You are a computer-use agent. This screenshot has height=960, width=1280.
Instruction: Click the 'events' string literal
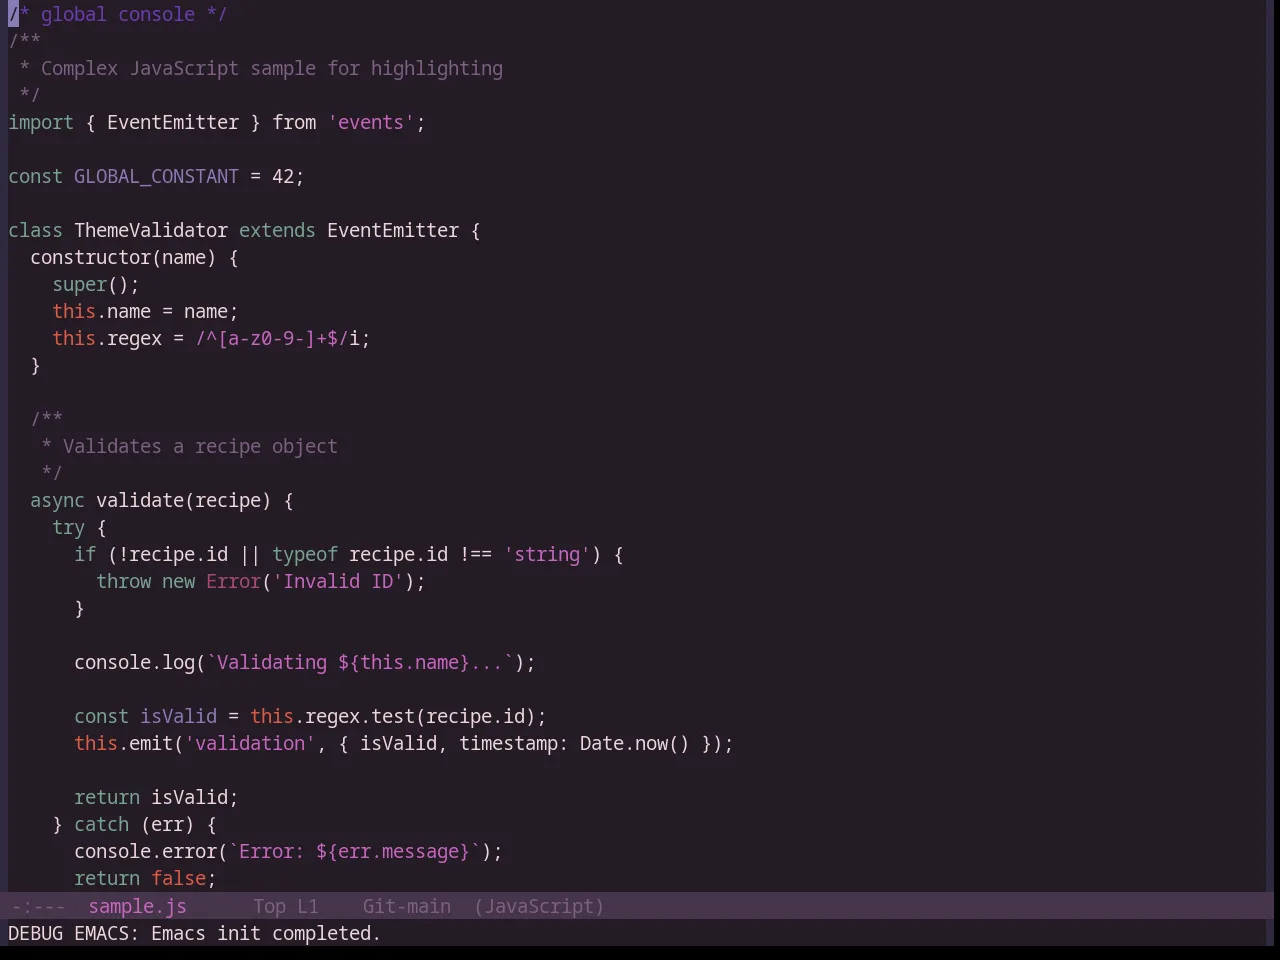(371, 122)
